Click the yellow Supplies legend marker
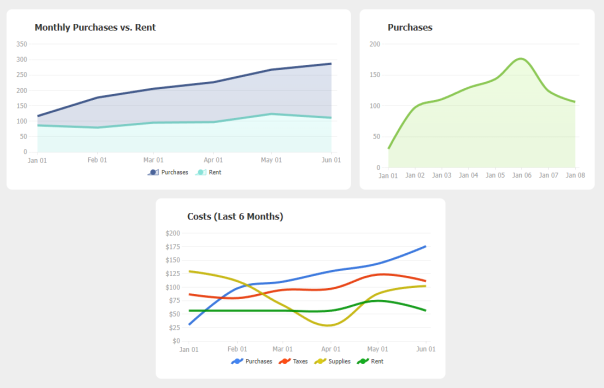This screenshot has width=604, height=388. coord(320,361)
